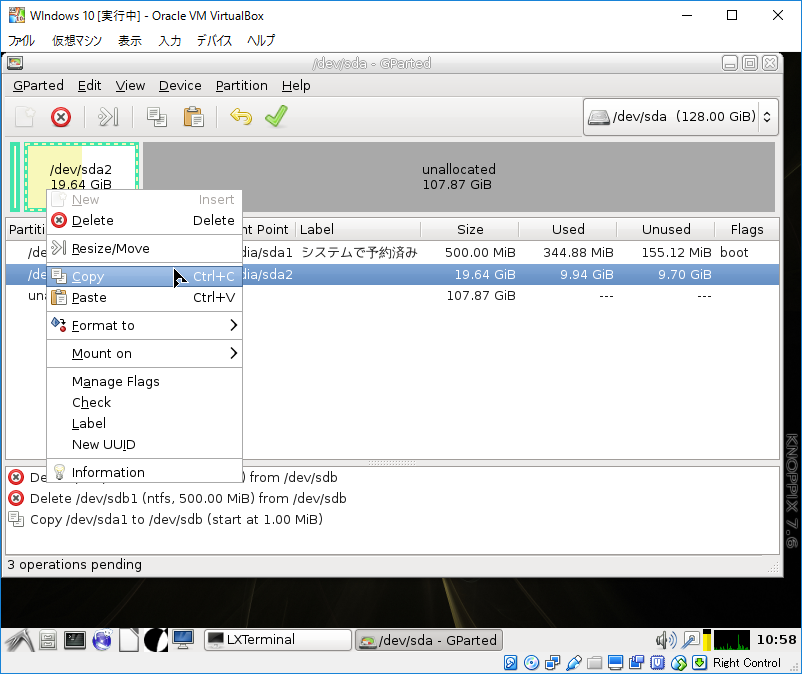The height and width of the screenshot is (674, 802).
Task: Sort by the Used column header
Action: (568, 229)
